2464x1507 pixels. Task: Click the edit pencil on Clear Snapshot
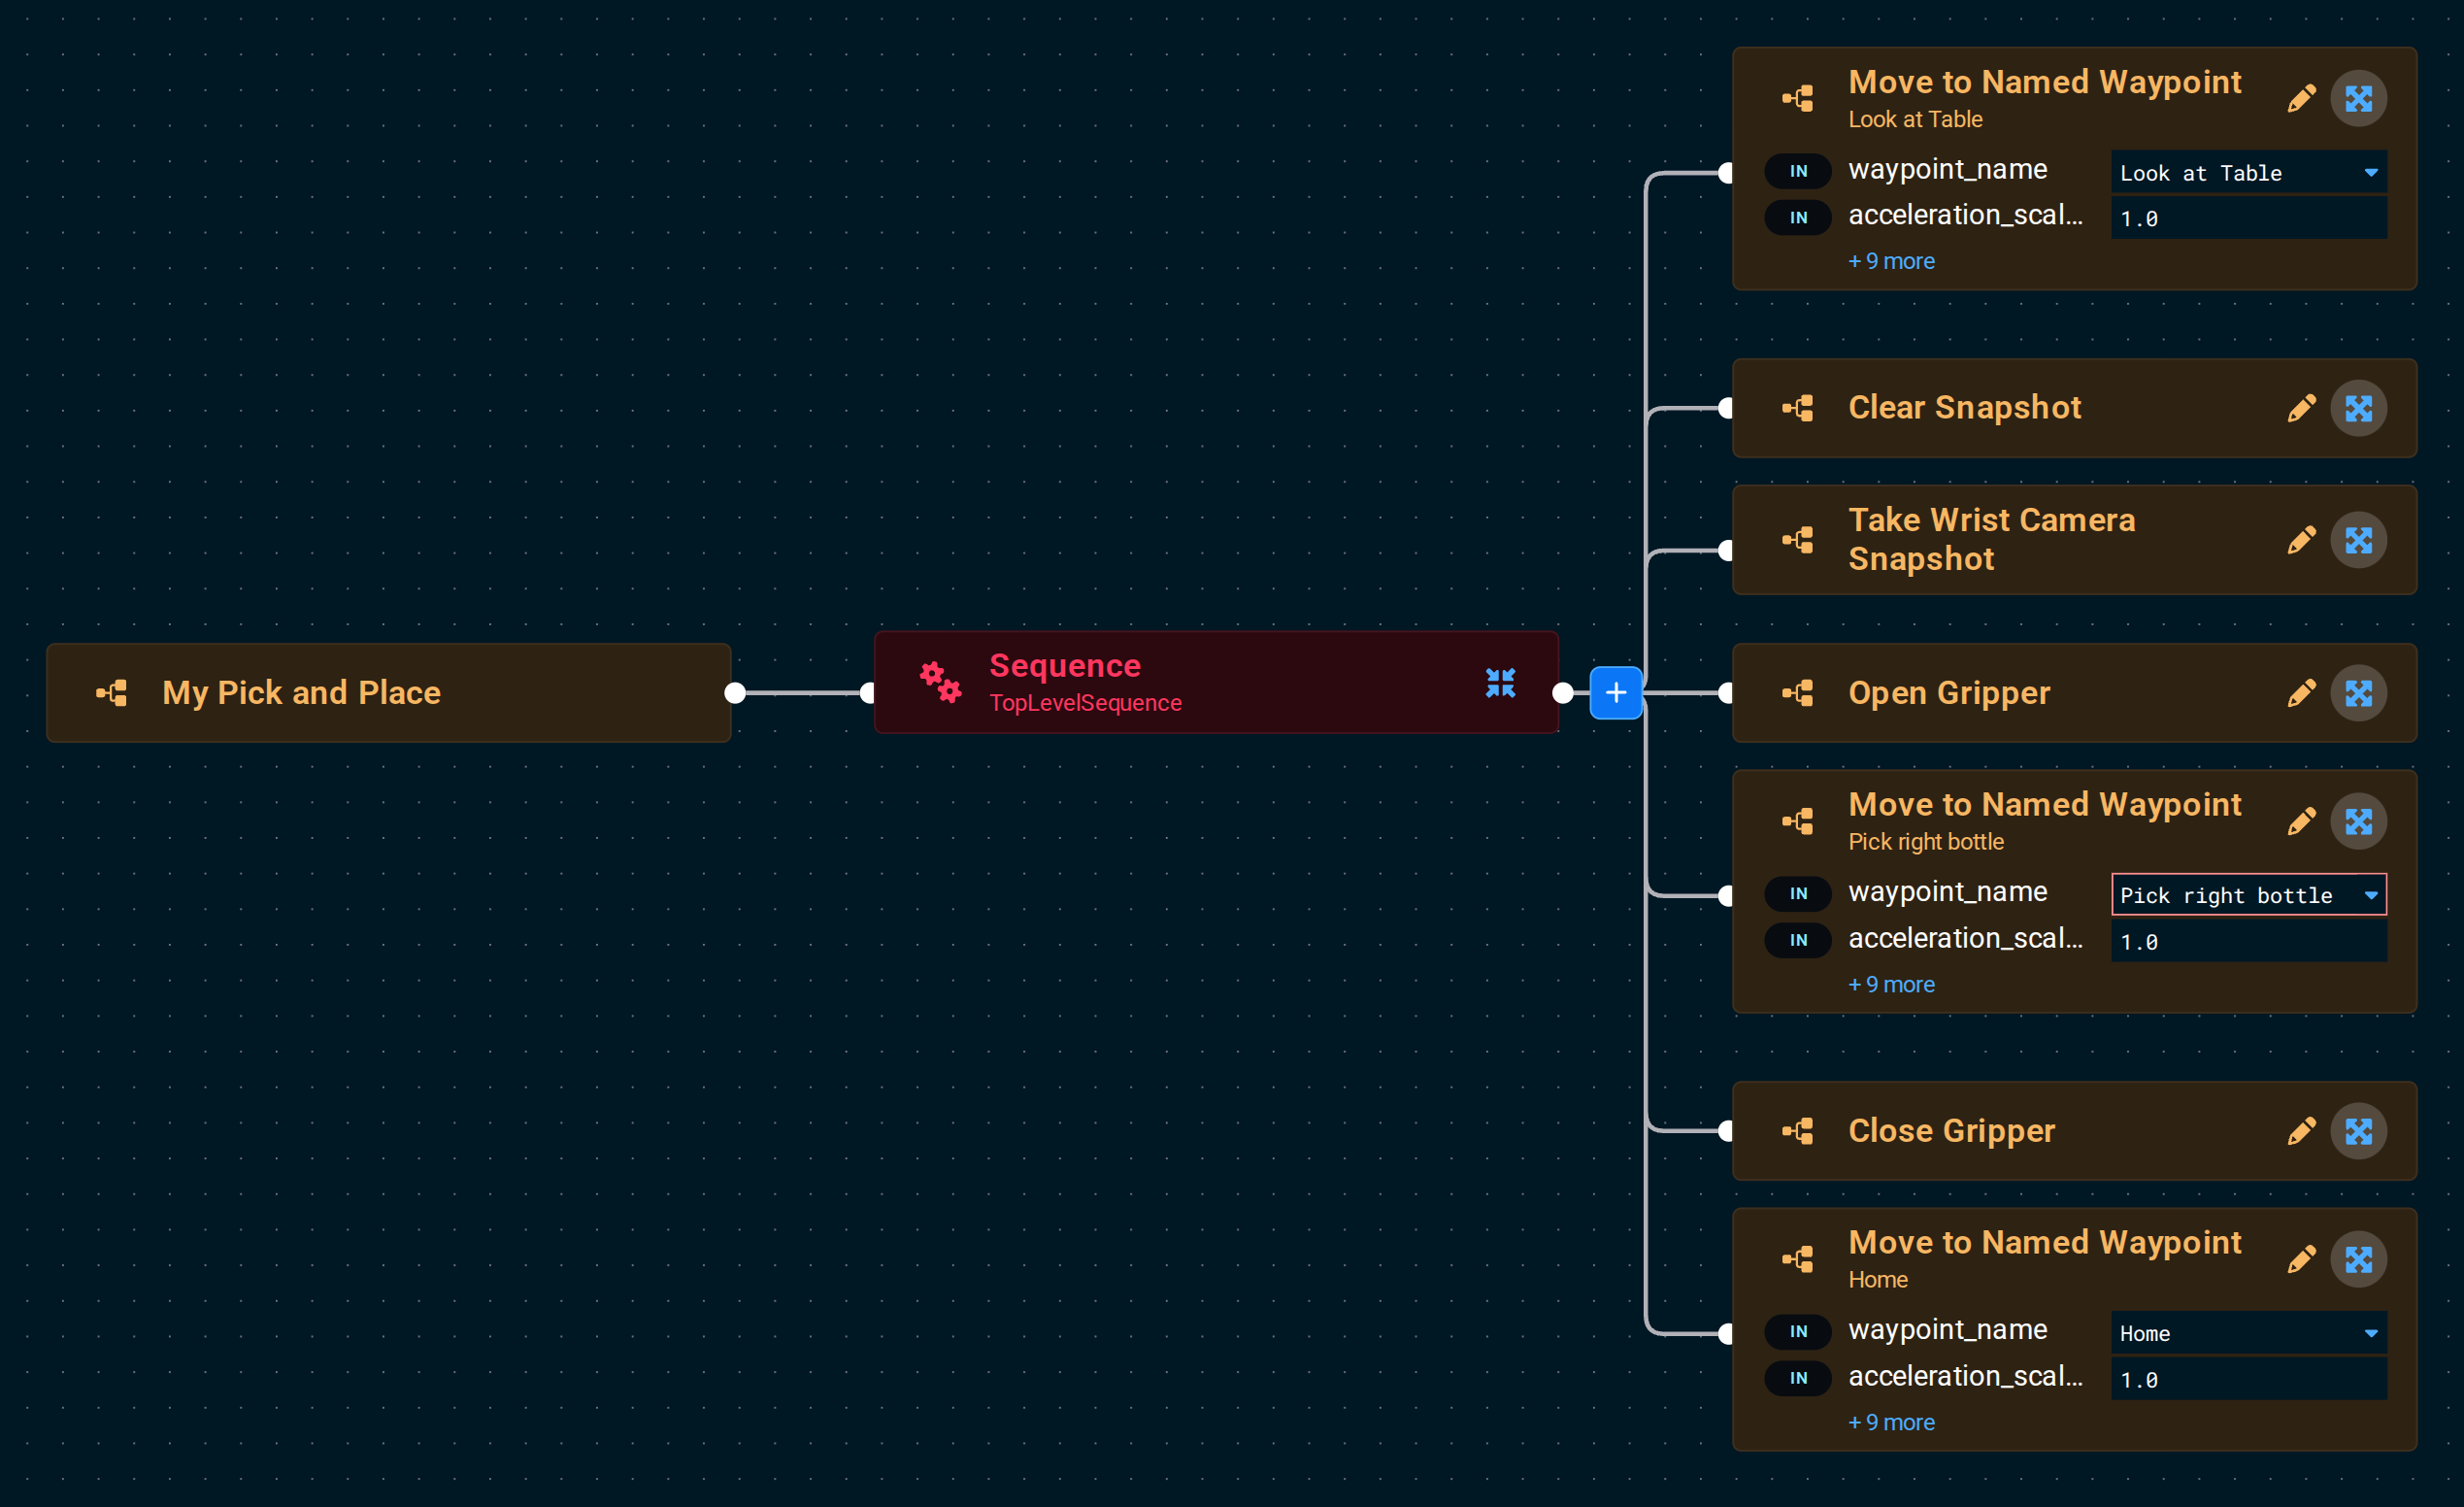[2301, 408]
